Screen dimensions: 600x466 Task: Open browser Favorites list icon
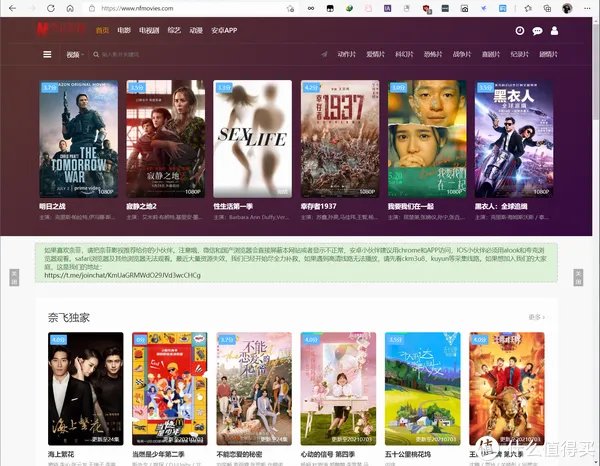pyautogui.click(x=528, y=8)
